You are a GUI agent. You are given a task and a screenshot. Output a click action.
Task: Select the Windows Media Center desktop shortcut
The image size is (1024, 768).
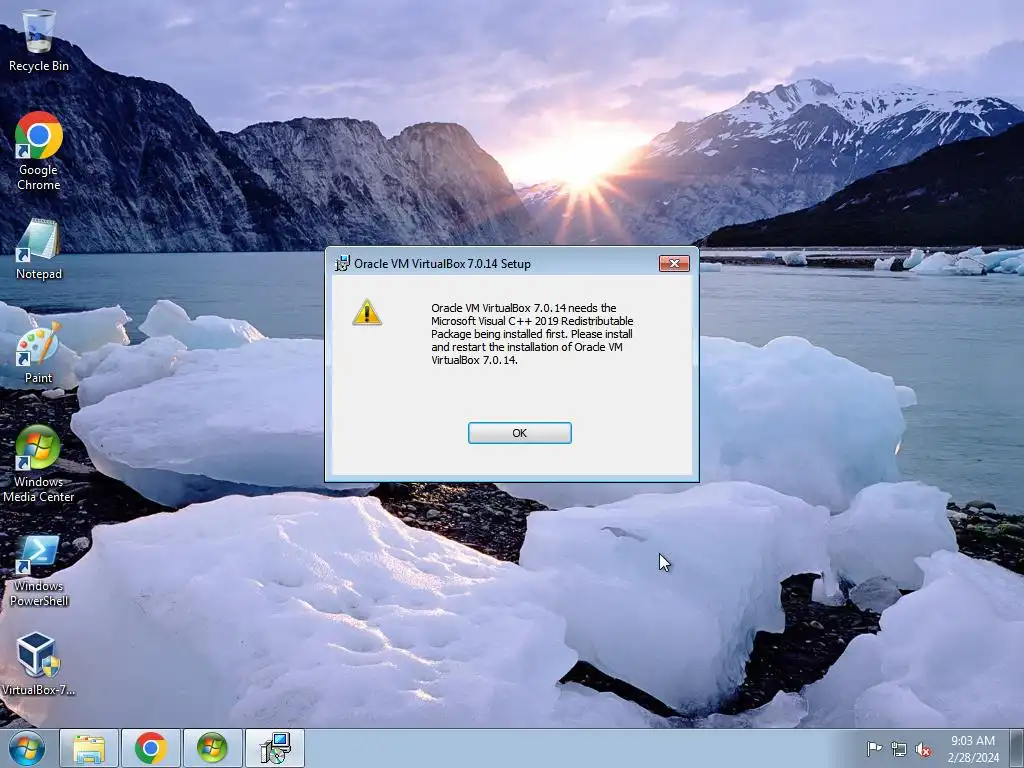tap(39, 464)
